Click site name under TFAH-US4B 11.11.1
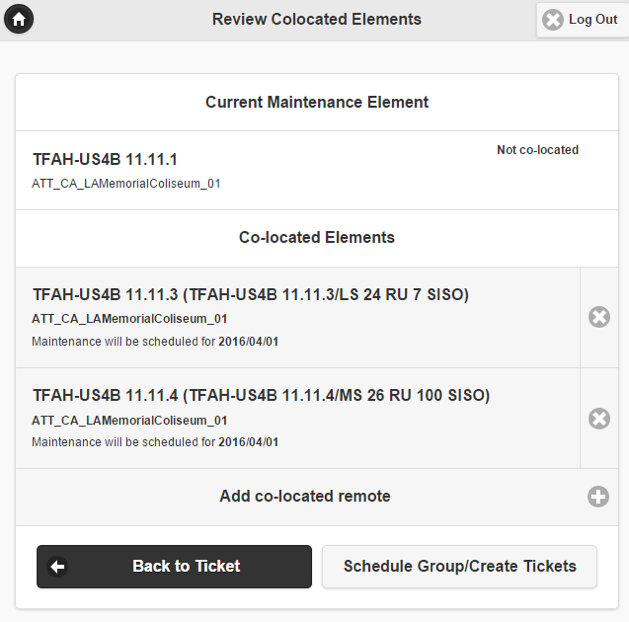 pyautogui.click(x=126, y=184)
